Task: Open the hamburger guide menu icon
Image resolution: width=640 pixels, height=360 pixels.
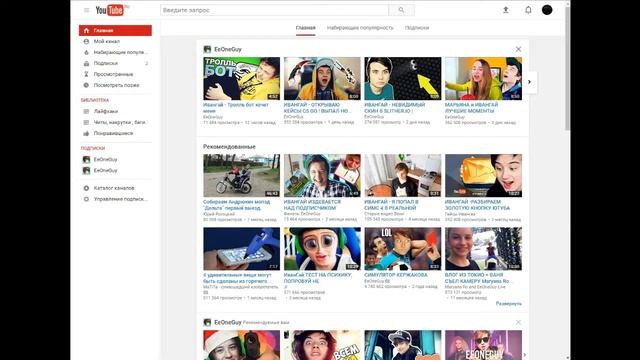Action: click(x=87, y=10)
